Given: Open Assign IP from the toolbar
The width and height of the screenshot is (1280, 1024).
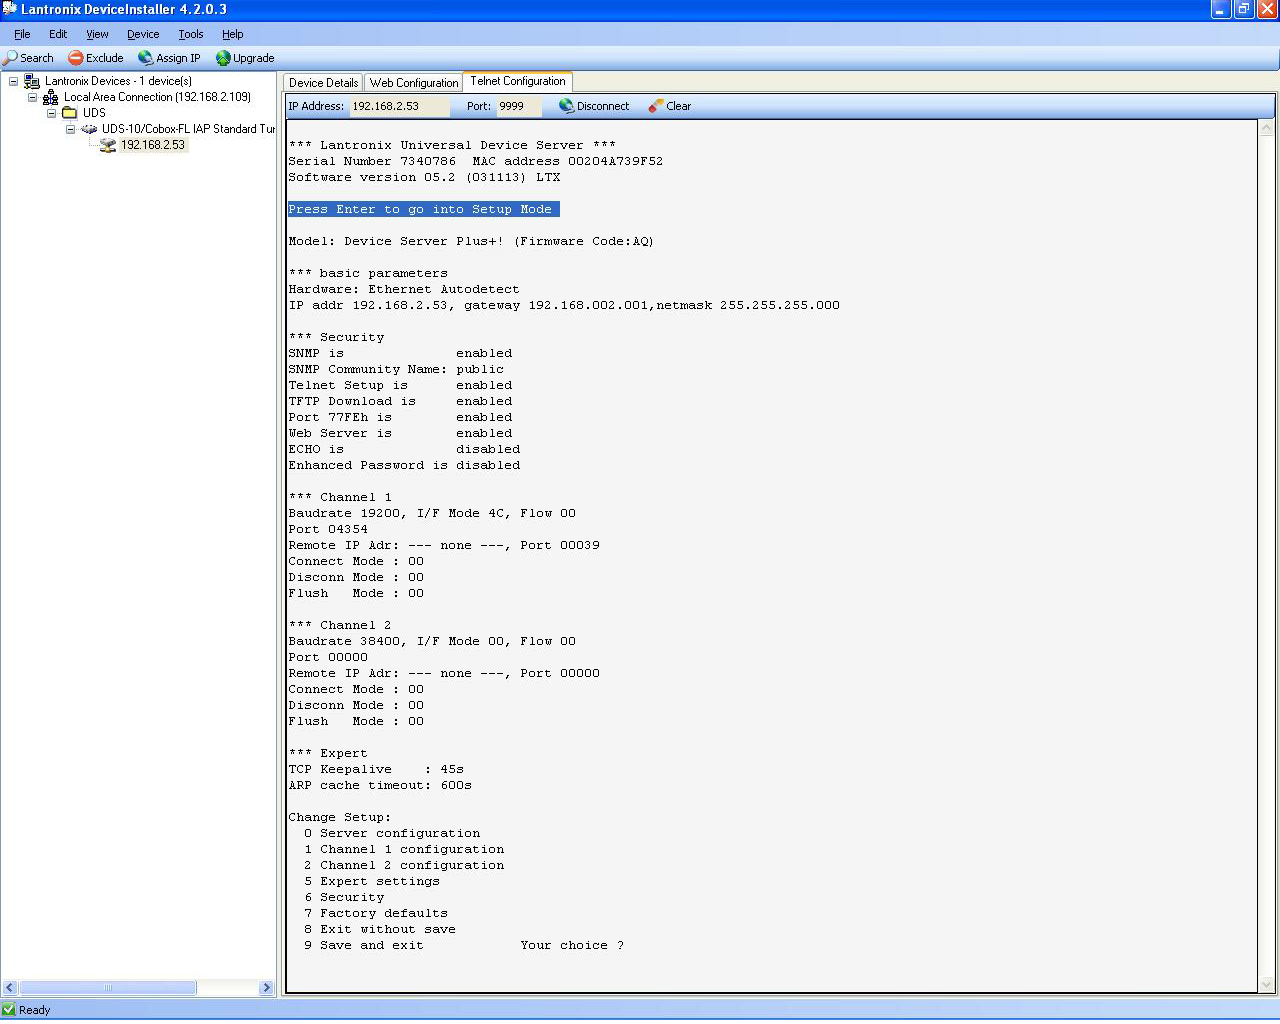Looking at the screenshot, I should [146, 58].
